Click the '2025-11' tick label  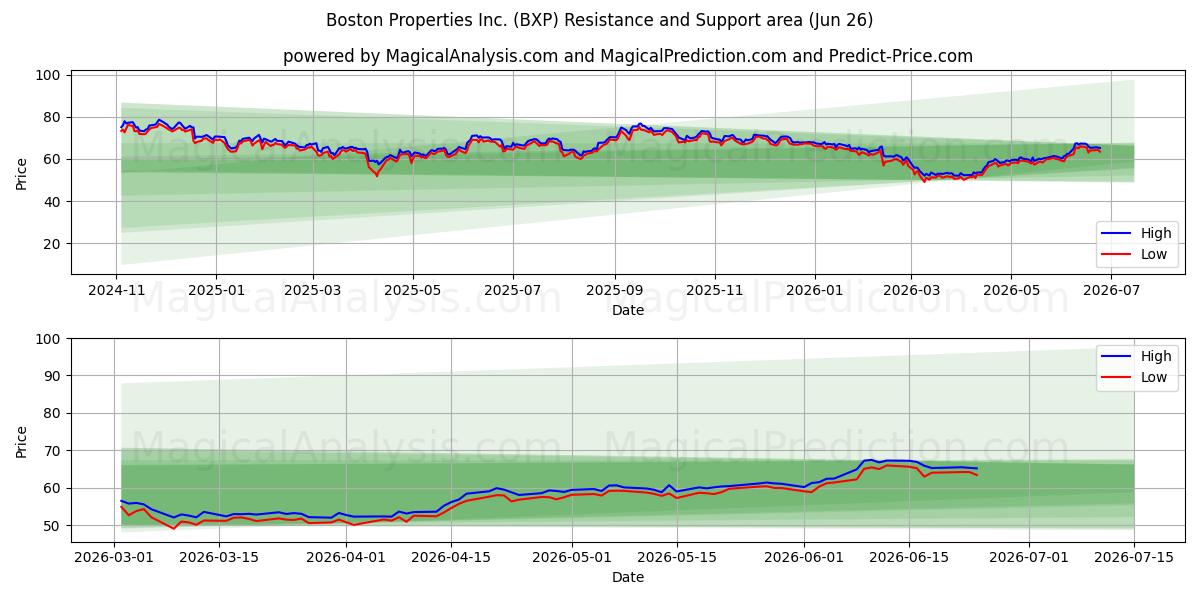click(715, 290)
